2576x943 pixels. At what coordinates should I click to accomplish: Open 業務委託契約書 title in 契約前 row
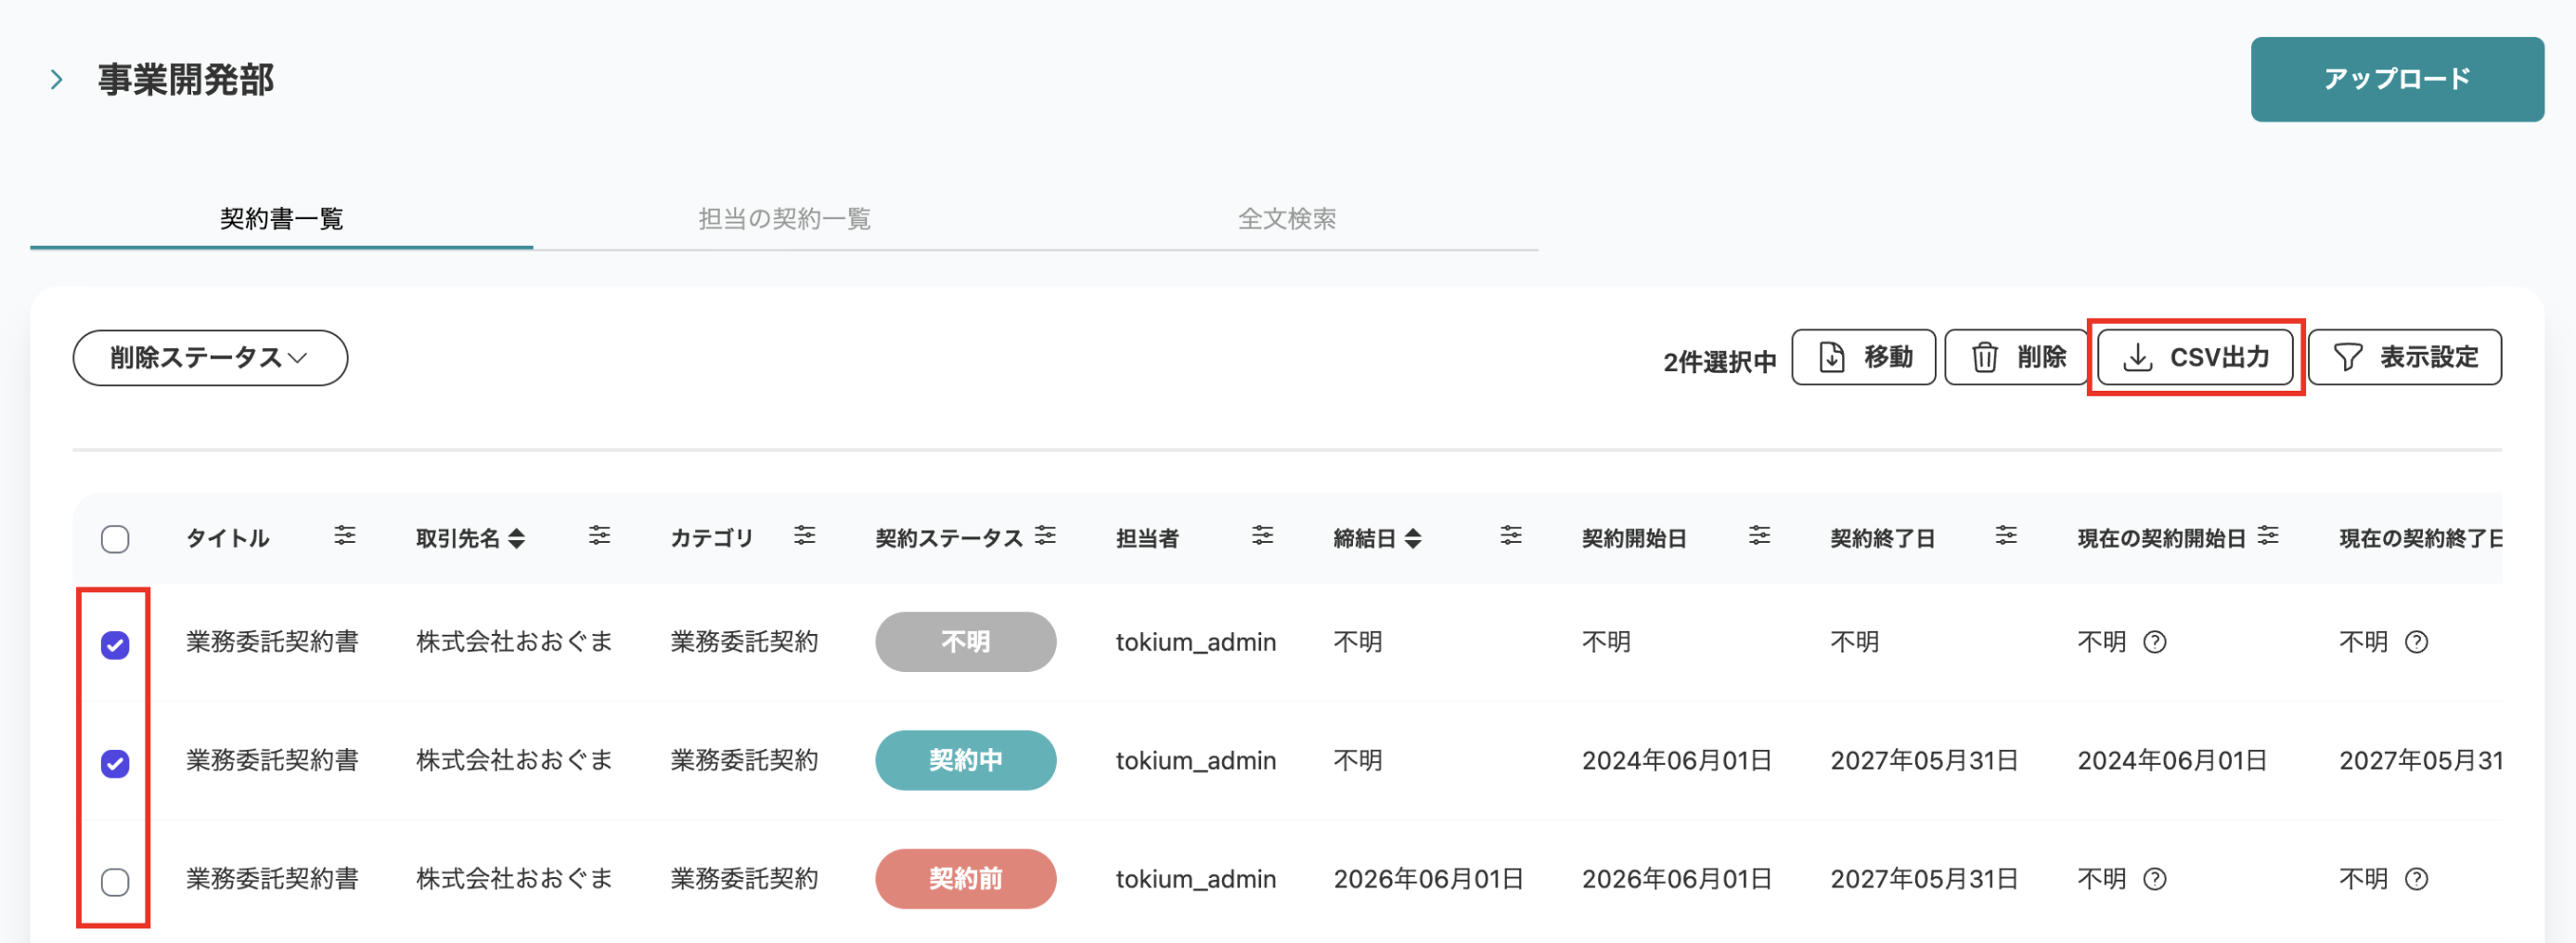(272, 879)
